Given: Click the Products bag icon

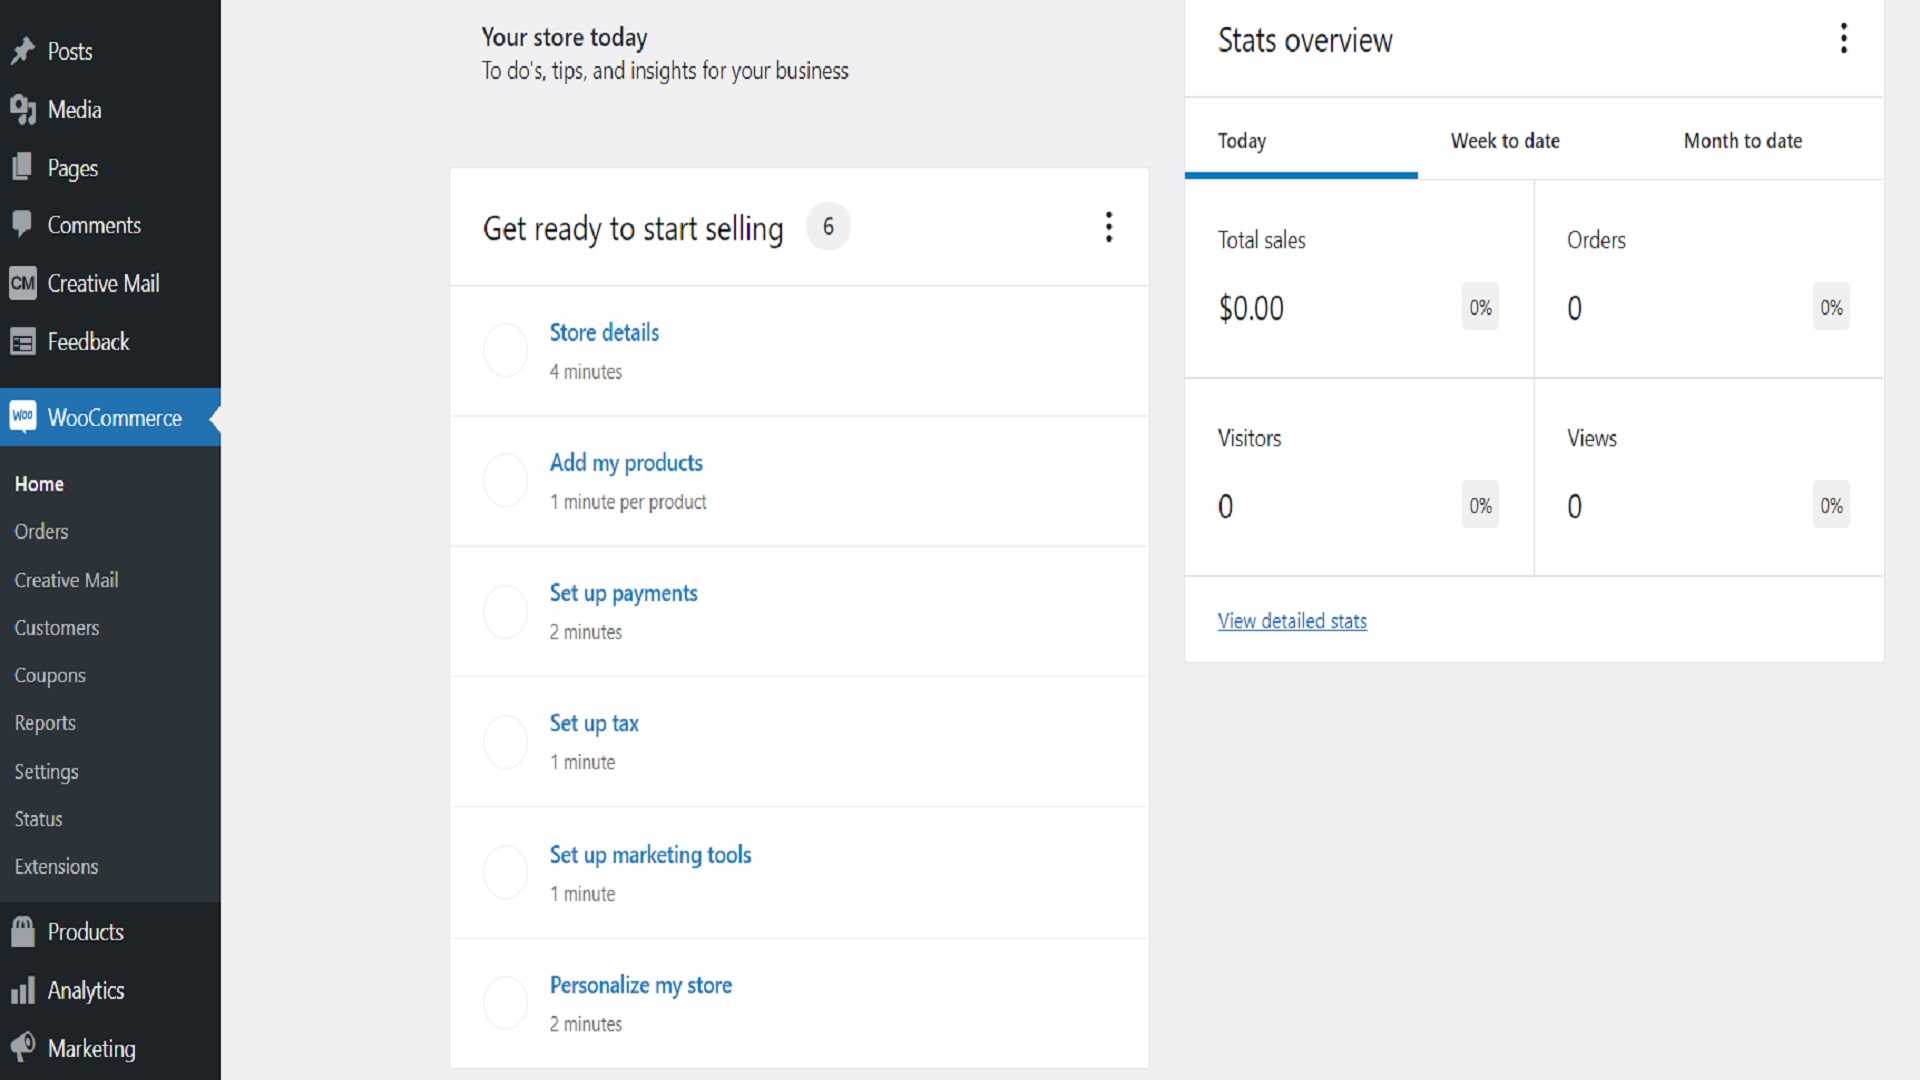Looking at the screenshot, I should 23,932.
